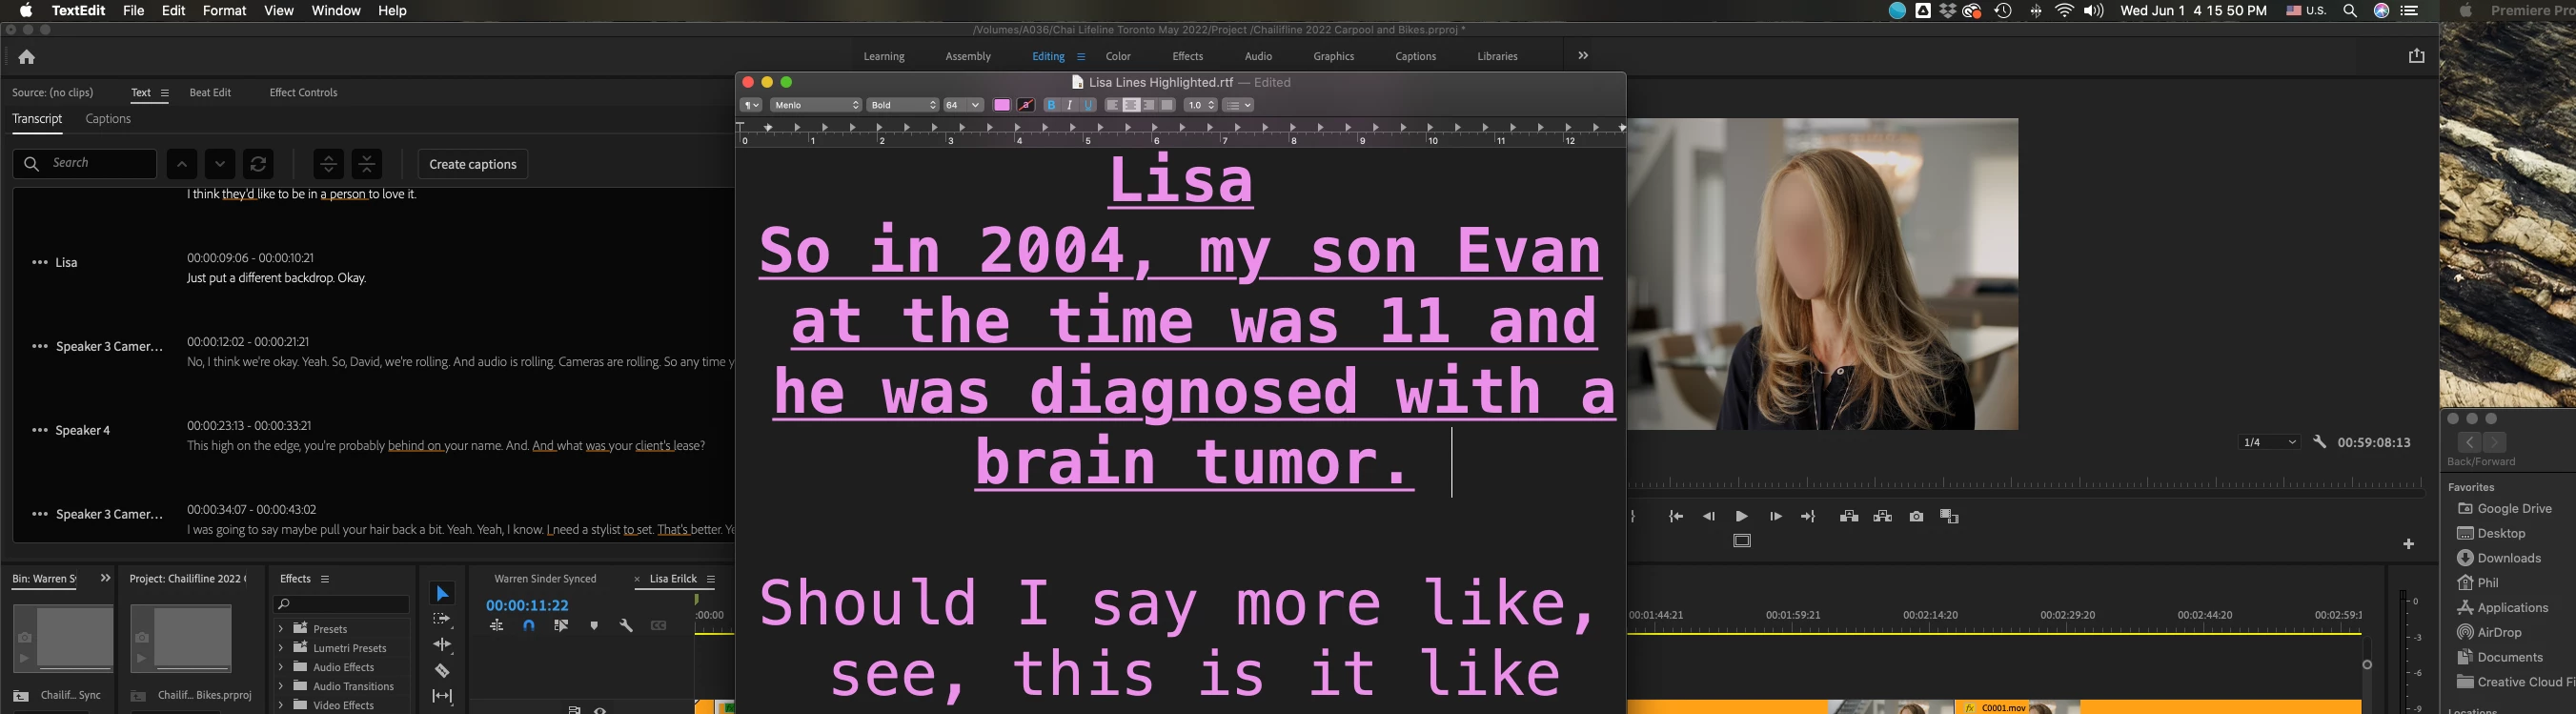Select the Track Select Forward tool

click(x=442, y=620)
